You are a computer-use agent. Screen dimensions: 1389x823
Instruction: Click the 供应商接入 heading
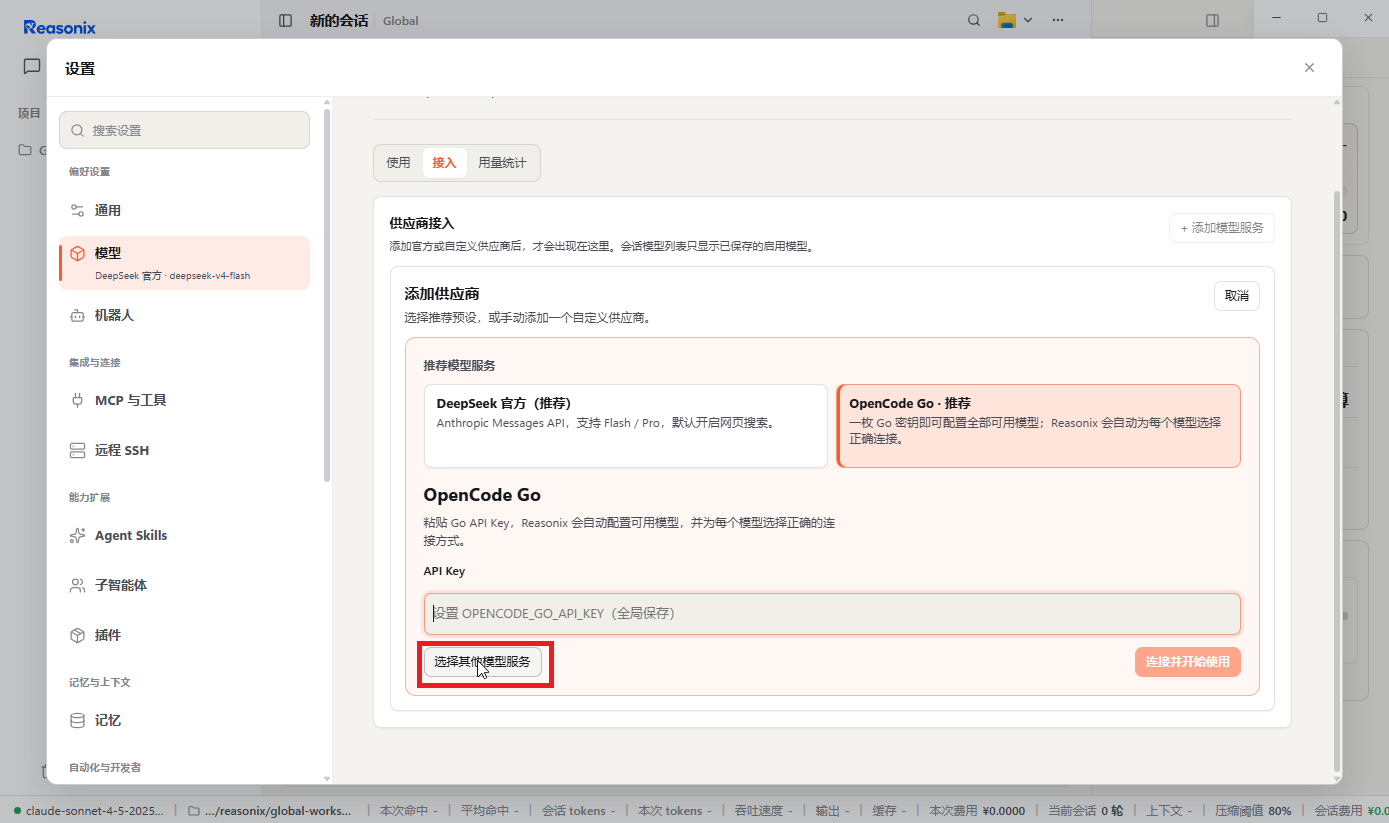click(x=421, y=223)
